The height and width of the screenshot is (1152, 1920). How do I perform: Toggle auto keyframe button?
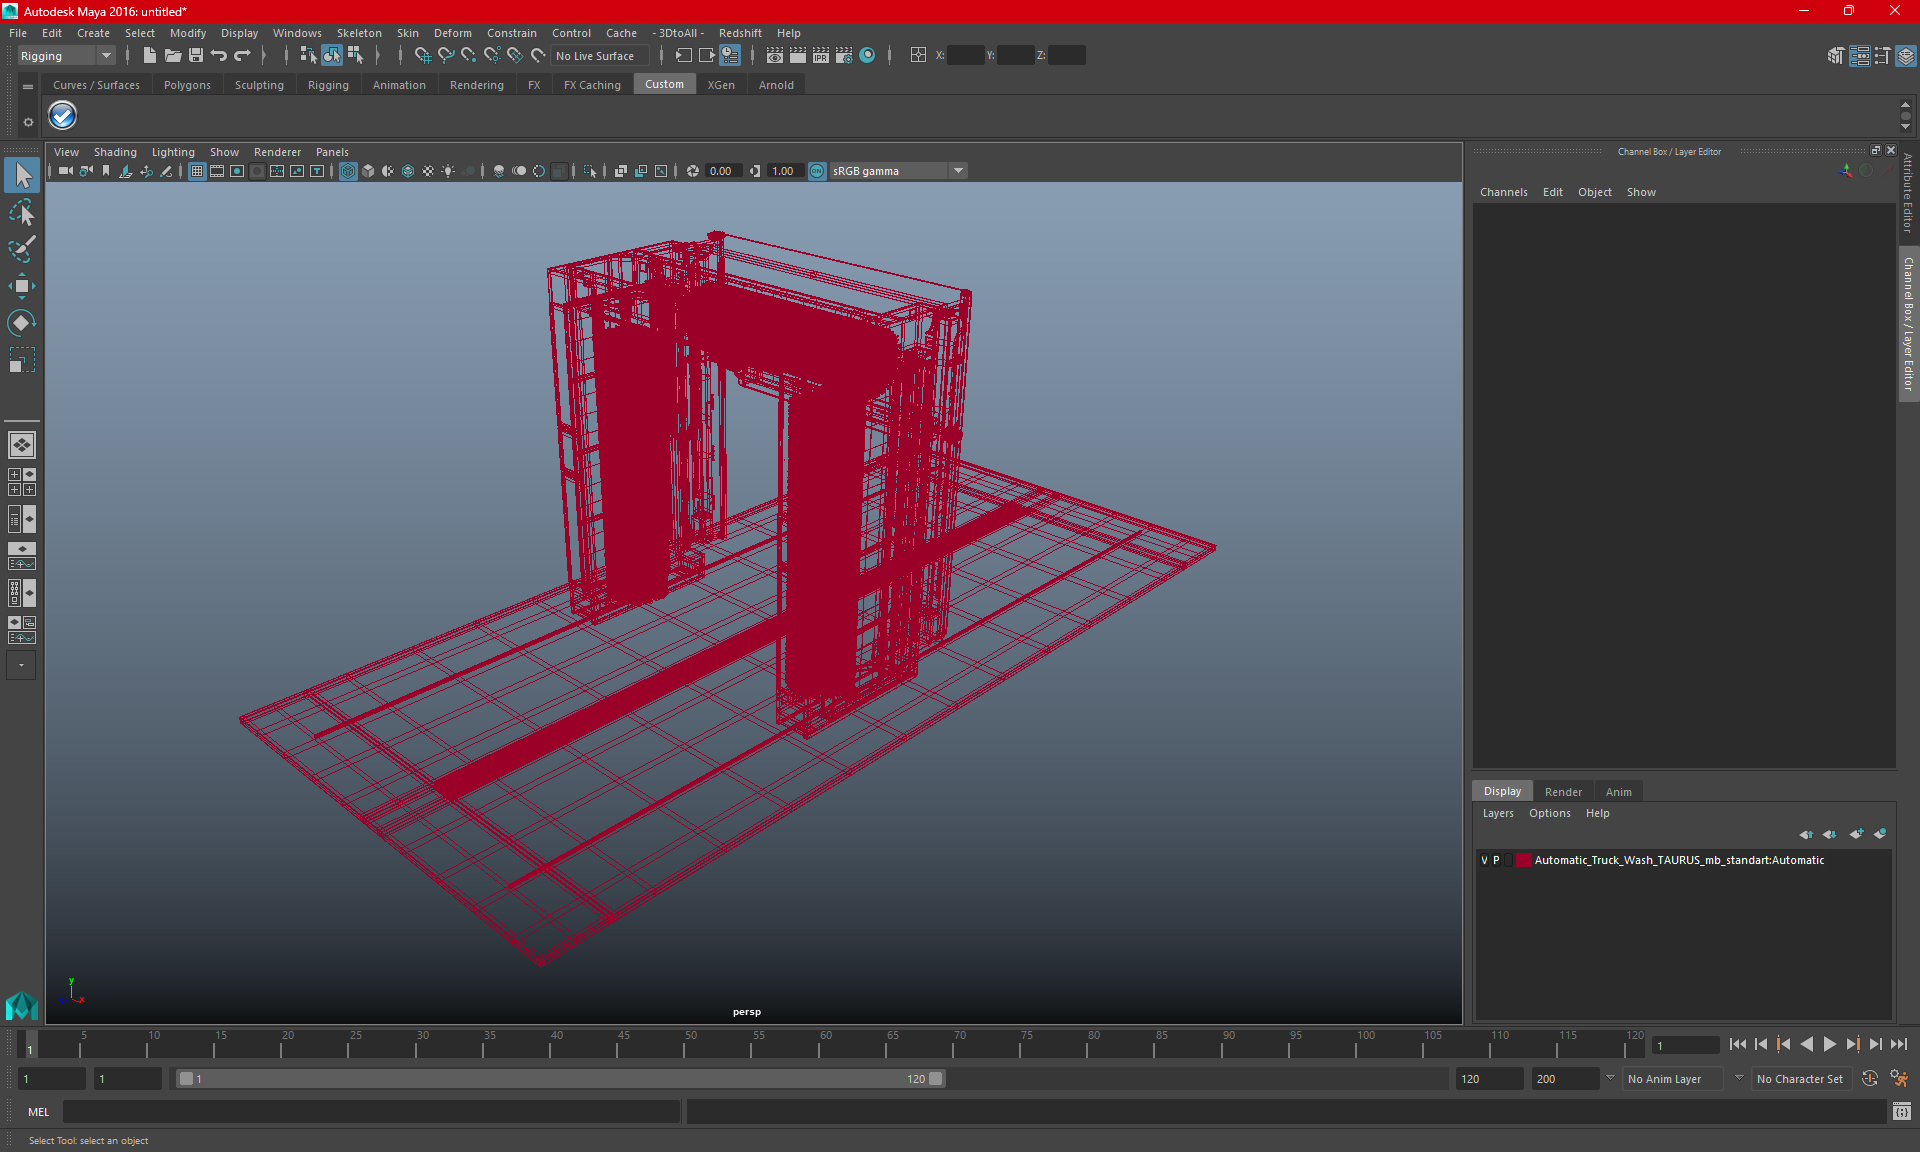tap(1870, 1079)
